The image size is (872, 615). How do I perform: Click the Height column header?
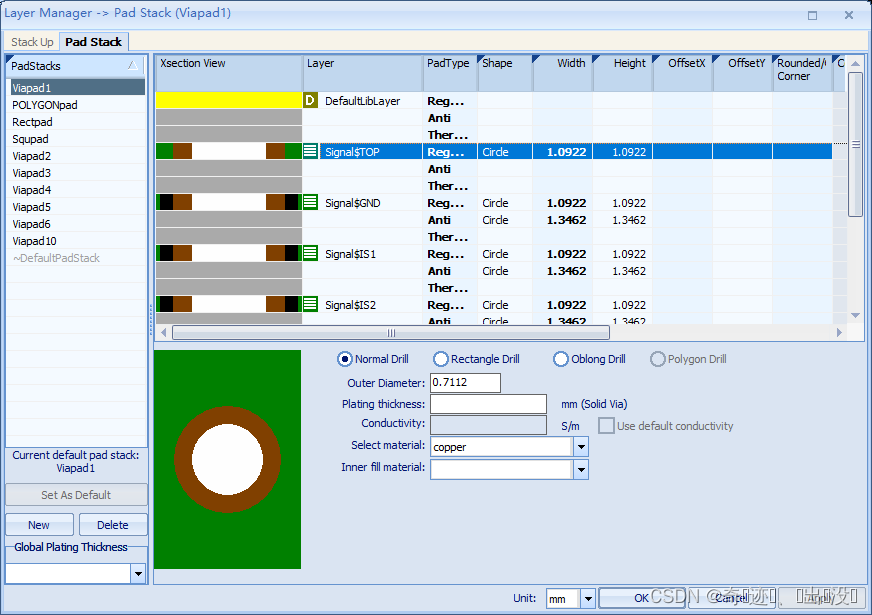tap(623, 73)
